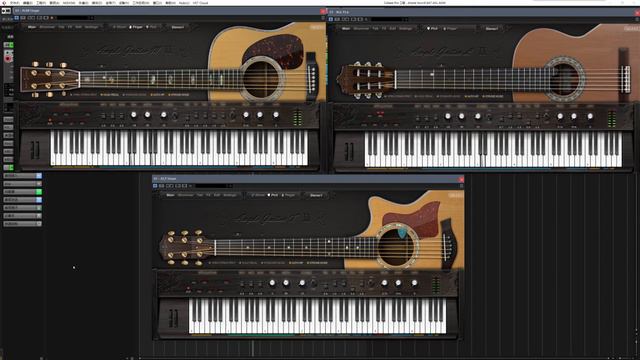Click the activate-plugin icon in the nylon guitar window header
The height and width of the screenshot is (360, 640).
coord(331,19)
